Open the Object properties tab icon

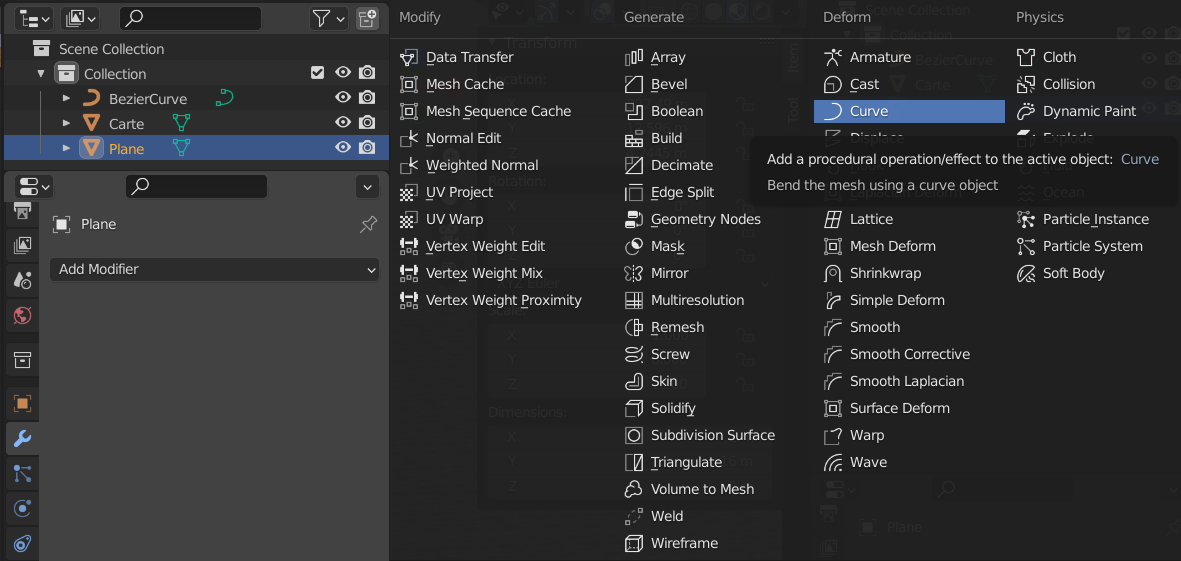click(x=22, y=404)
